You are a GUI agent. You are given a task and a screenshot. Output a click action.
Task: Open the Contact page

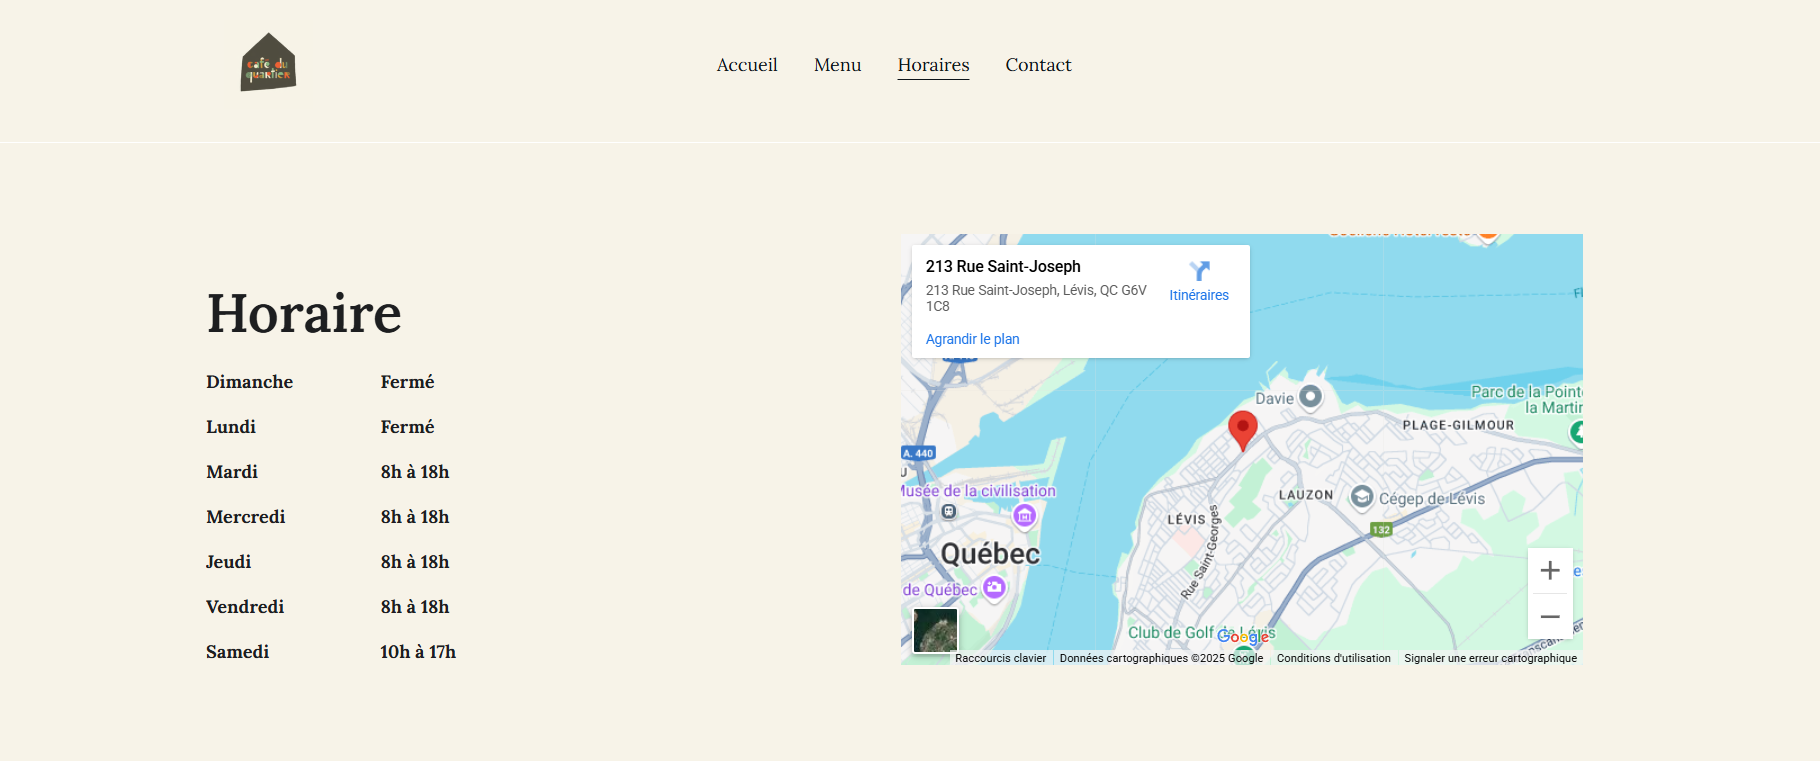[x=1038, y=65]
